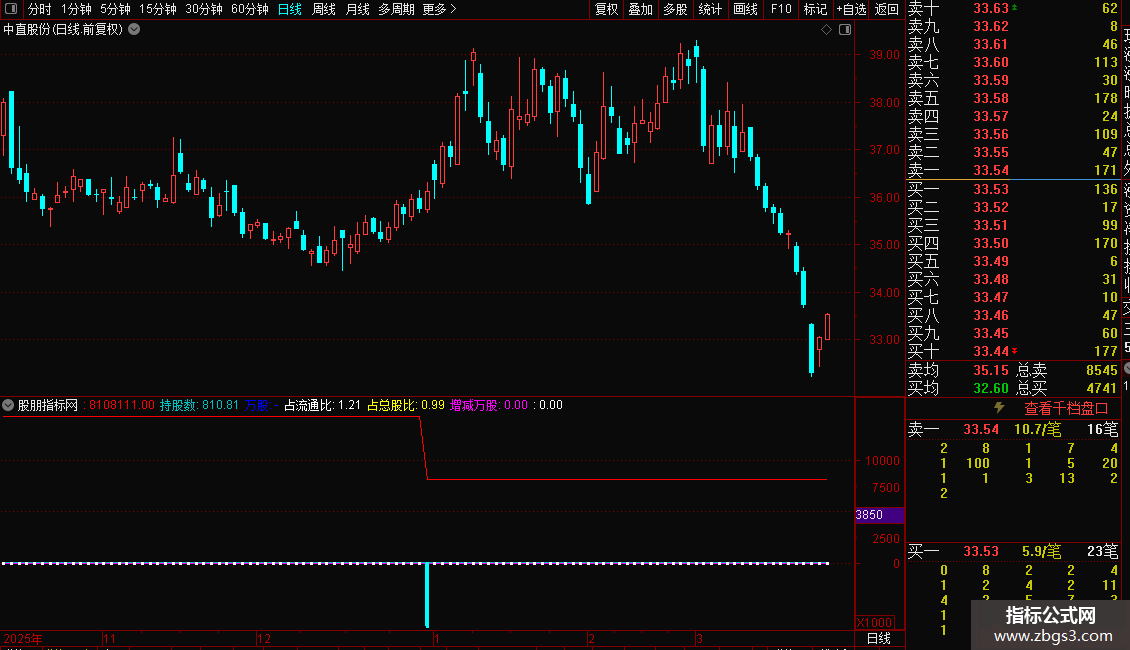The image size is (1130, 650).
Task: Expand the 股朋指标网 indicator dropdown
Action: click(x=8, y=405)
